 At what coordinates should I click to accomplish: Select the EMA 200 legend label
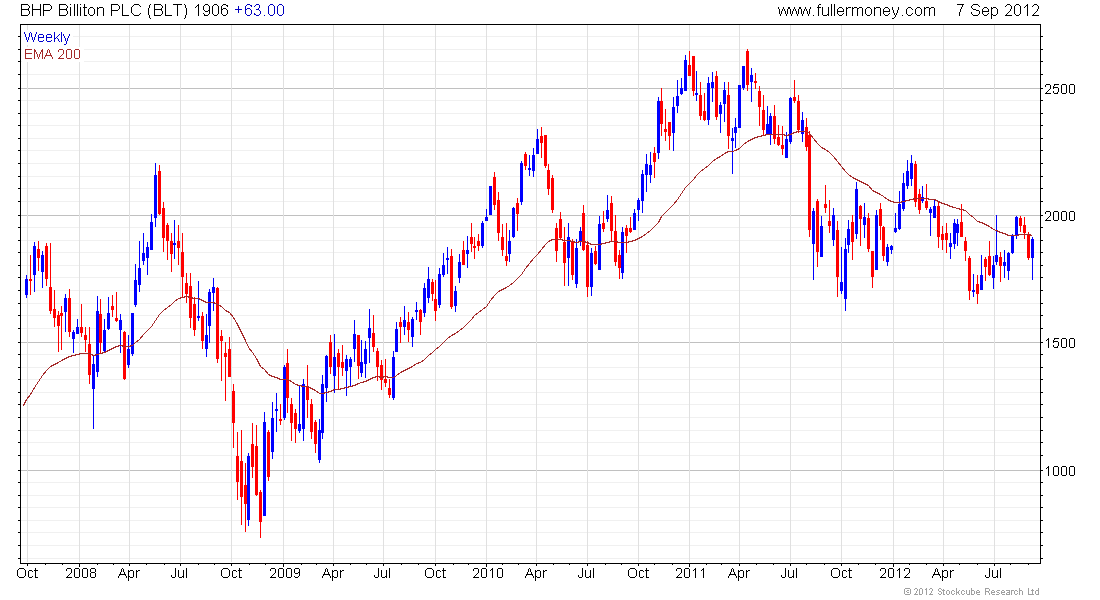point(52,55)
